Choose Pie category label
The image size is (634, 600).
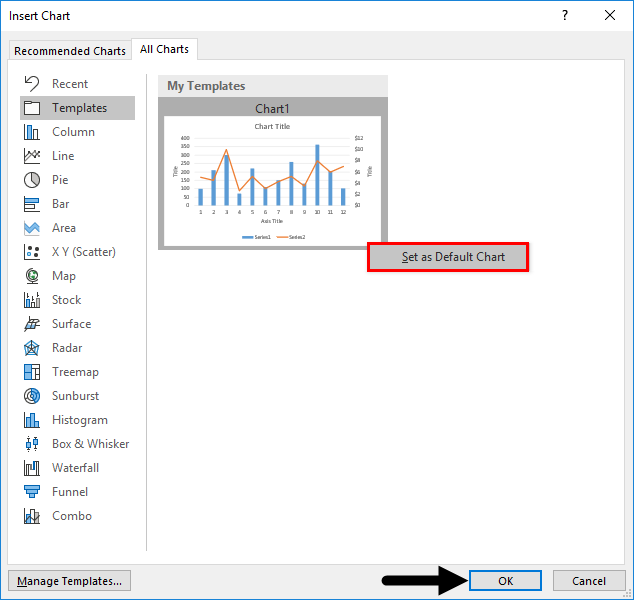pos(60,180)
